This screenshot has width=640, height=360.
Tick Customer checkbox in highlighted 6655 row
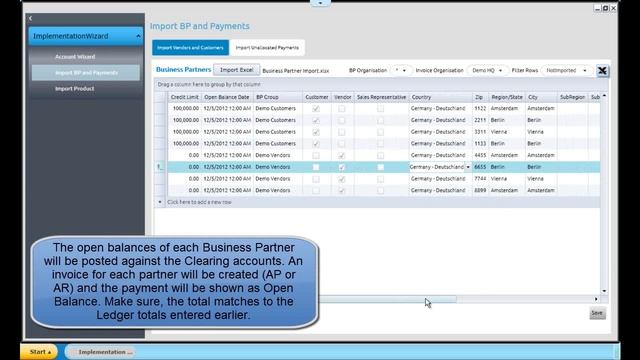[316, 167]
